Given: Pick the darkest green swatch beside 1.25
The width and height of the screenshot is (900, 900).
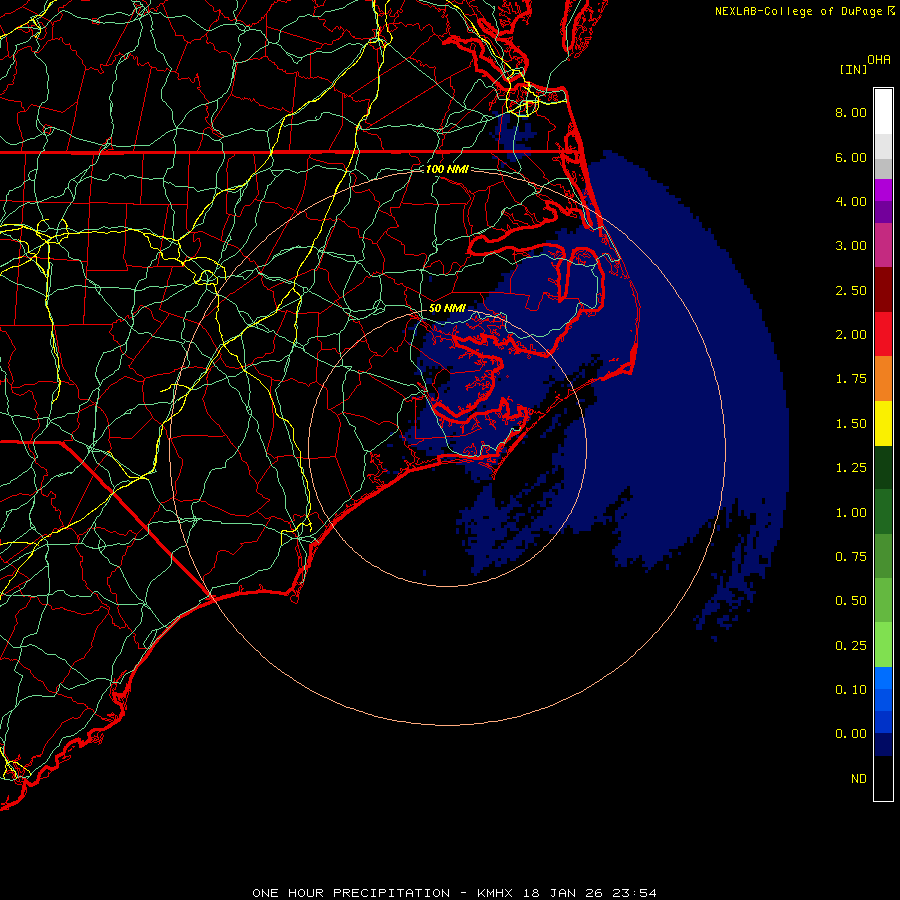Looking at the screenshot, I should 883,467.
